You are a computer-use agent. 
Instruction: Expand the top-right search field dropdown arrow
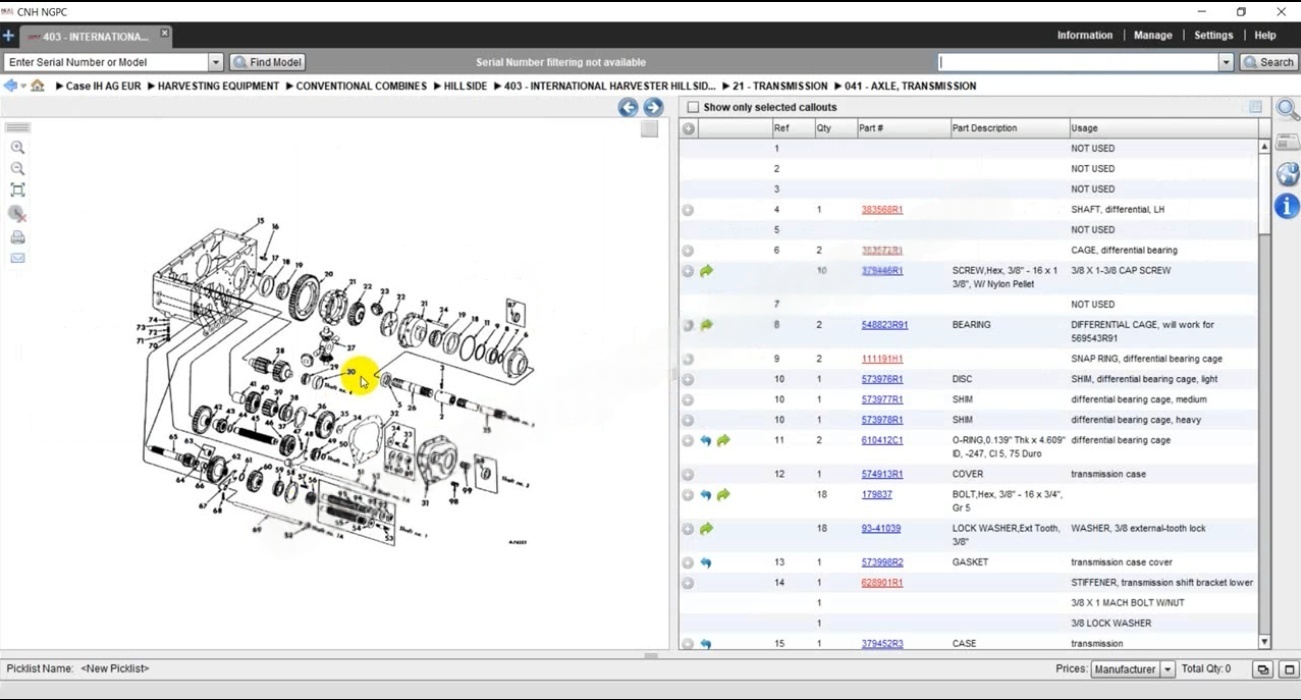pyautogui.click(x=1226, y=62)
